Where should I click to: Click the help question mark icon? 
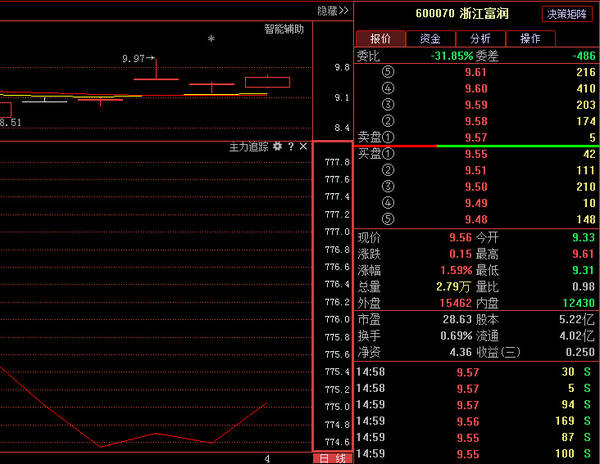coord(291,147)
